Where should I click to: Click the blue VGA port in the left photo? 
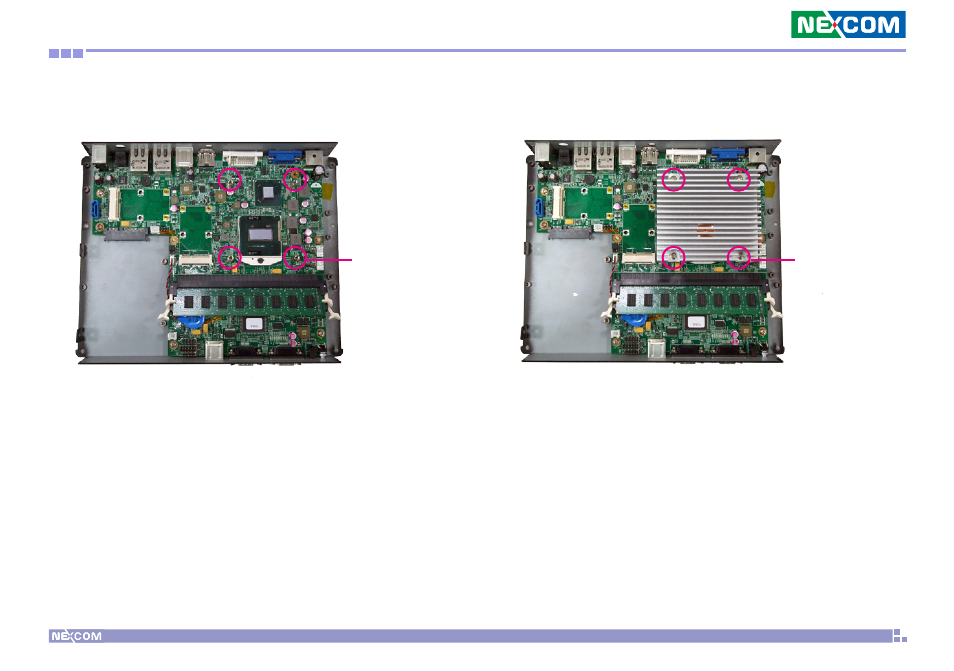(283, 156)
